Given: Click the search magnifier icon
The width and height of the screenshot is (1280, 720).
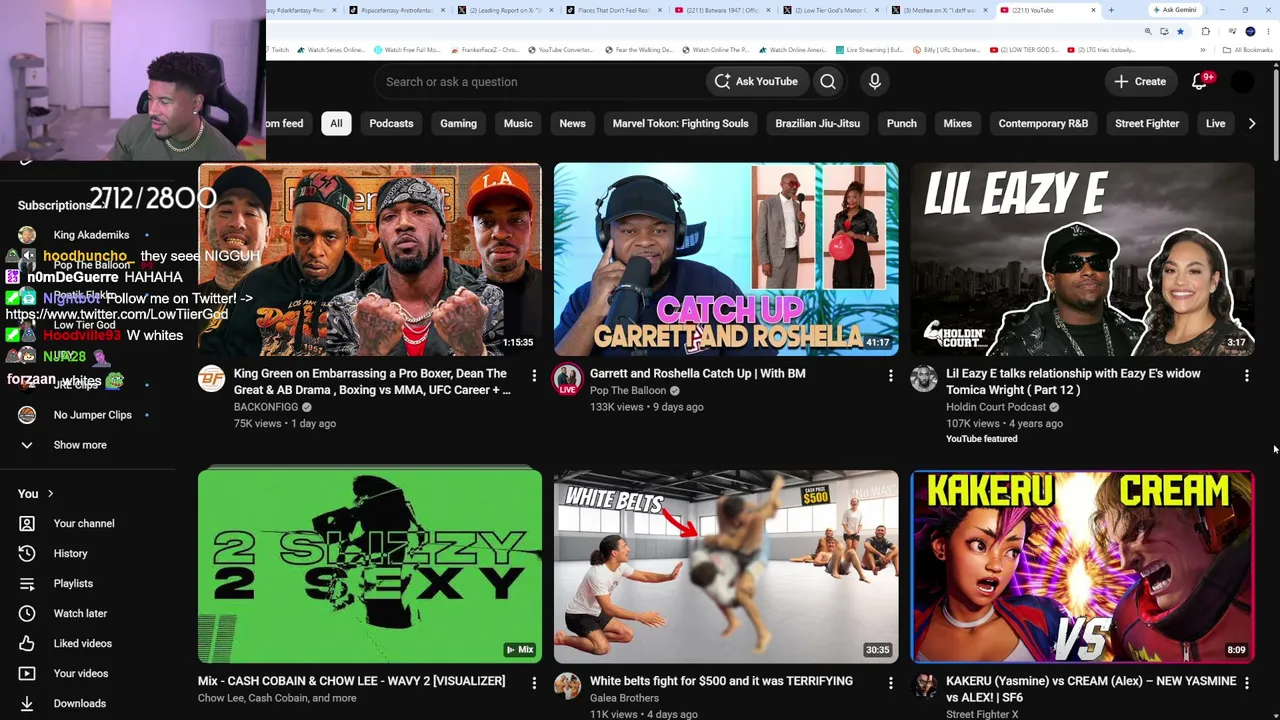Looking at the screenshot, I should pos(828,82).
